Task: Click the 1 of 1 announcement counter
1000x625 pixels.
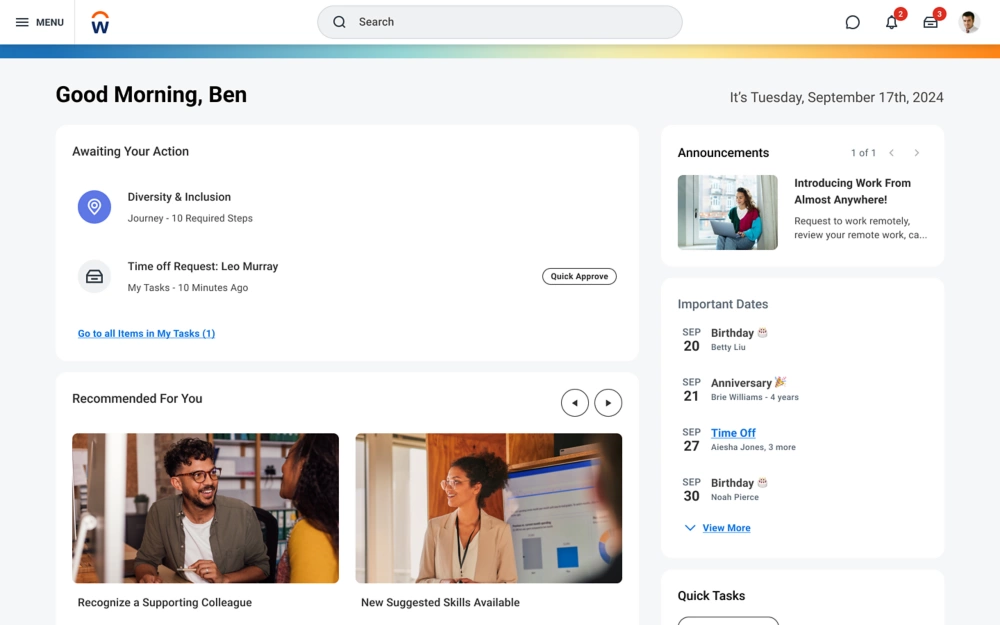Action: click(x=863, y=153)
